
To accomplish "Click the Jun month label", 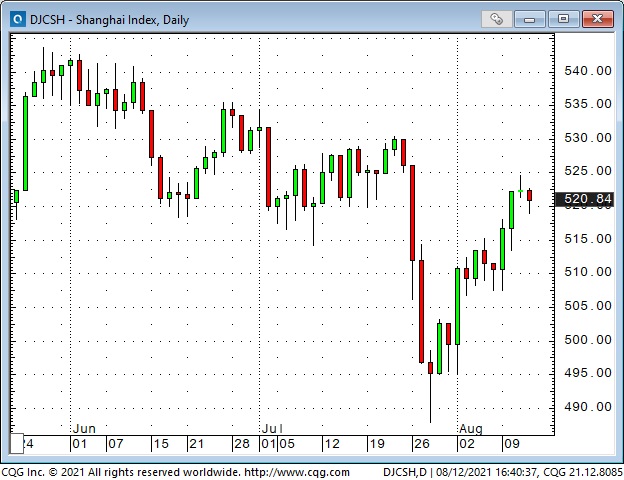I will (84, 429).
